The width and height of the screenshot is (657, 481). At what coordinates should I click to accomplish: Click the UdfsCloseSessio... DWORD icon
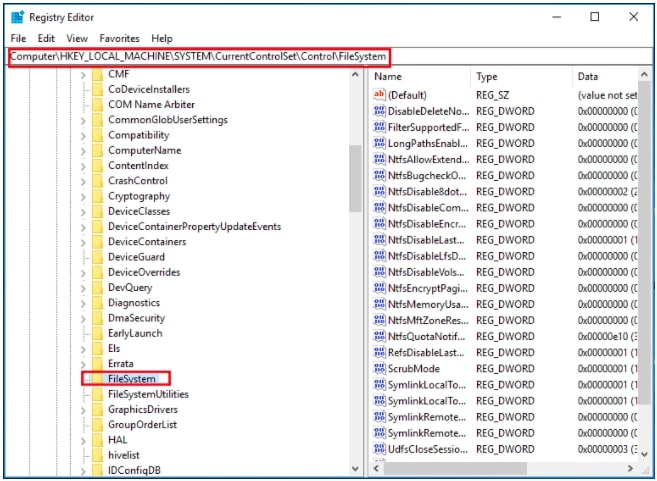pos(379,449)
